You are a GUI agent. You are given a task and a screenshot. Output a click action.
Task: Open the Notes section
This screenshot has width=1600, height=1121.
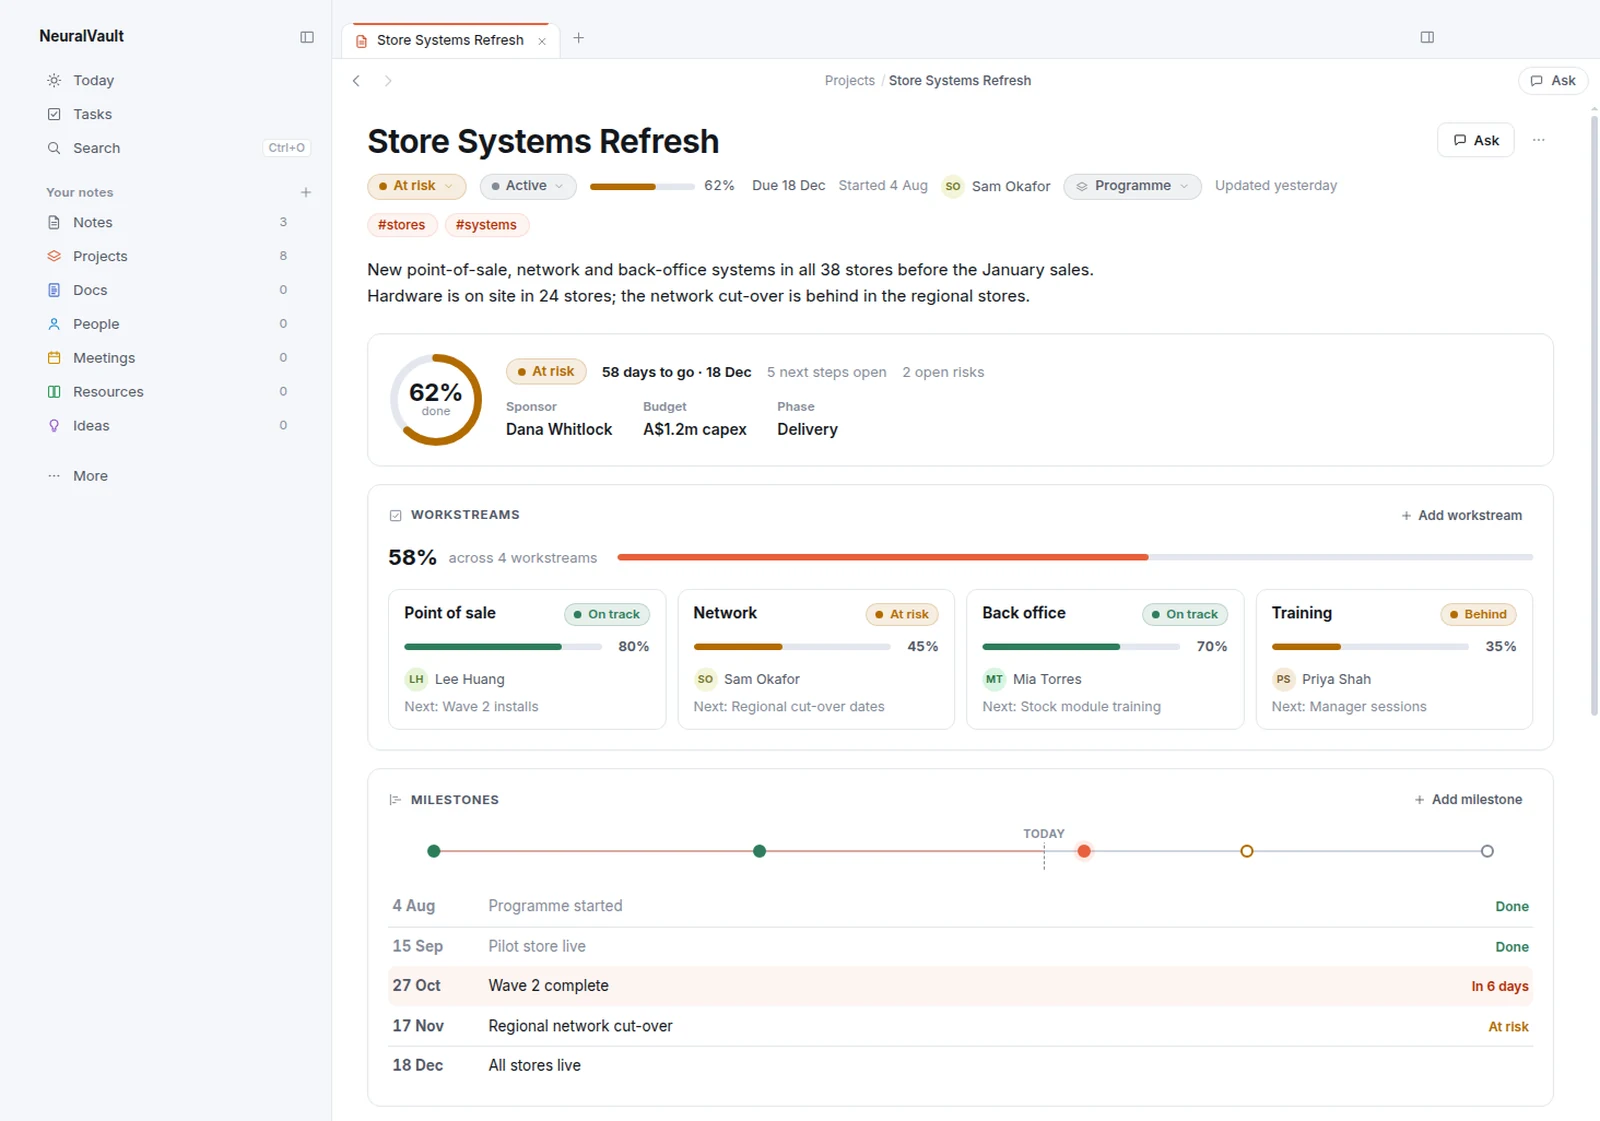[x=178, y=222]
